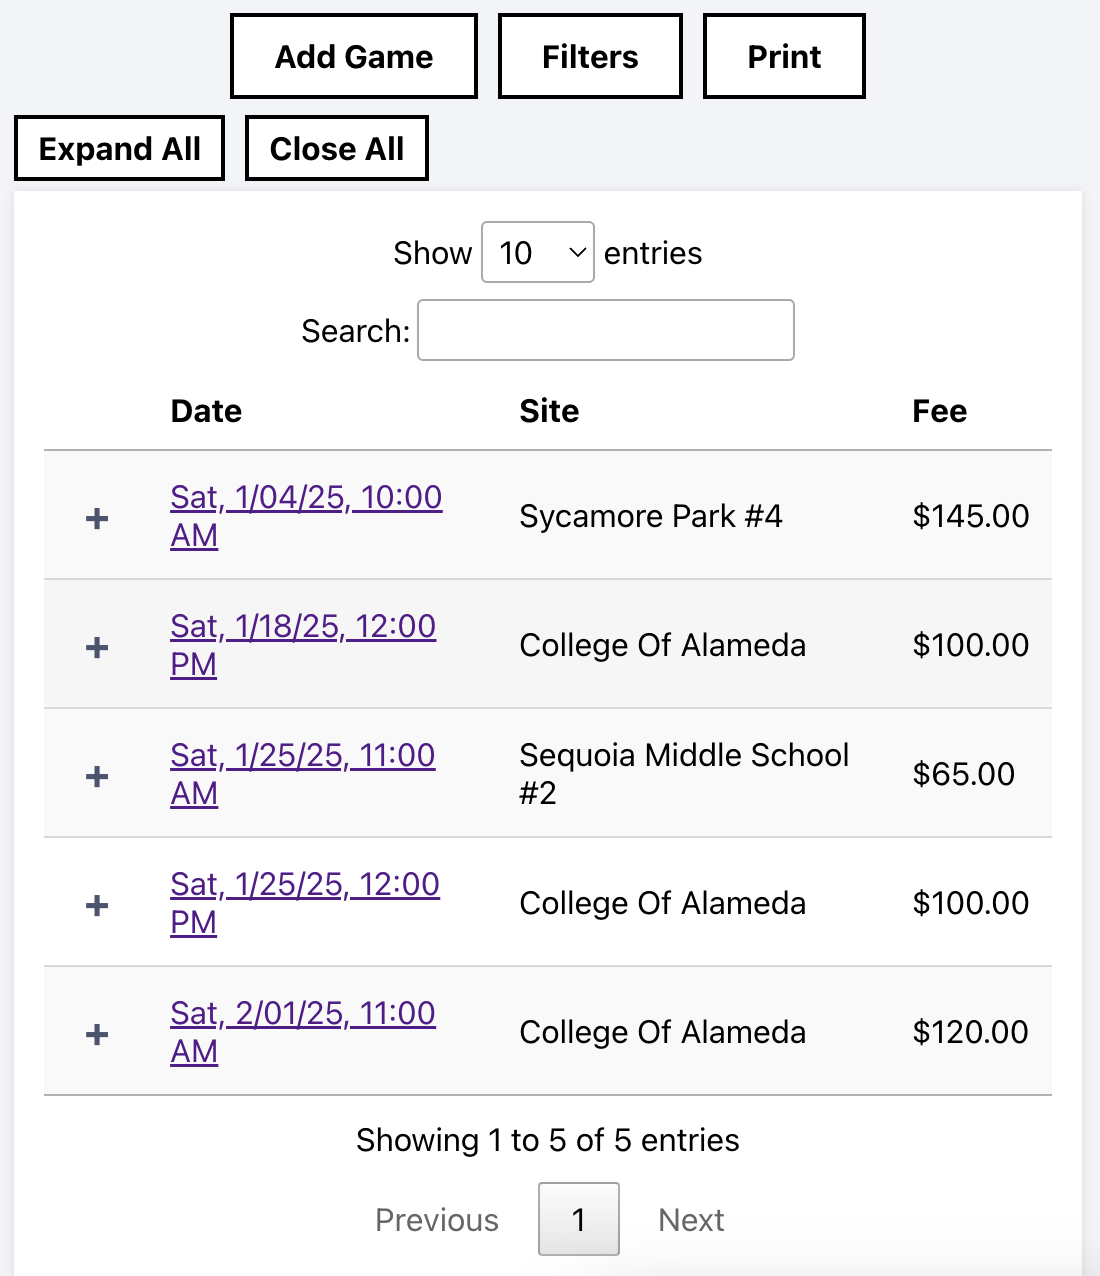Open the Sat 2/01/25 11:00 AM game link
Image resolution: width=1100 pixels, height=1276 pixels.
pos(303,1032)
